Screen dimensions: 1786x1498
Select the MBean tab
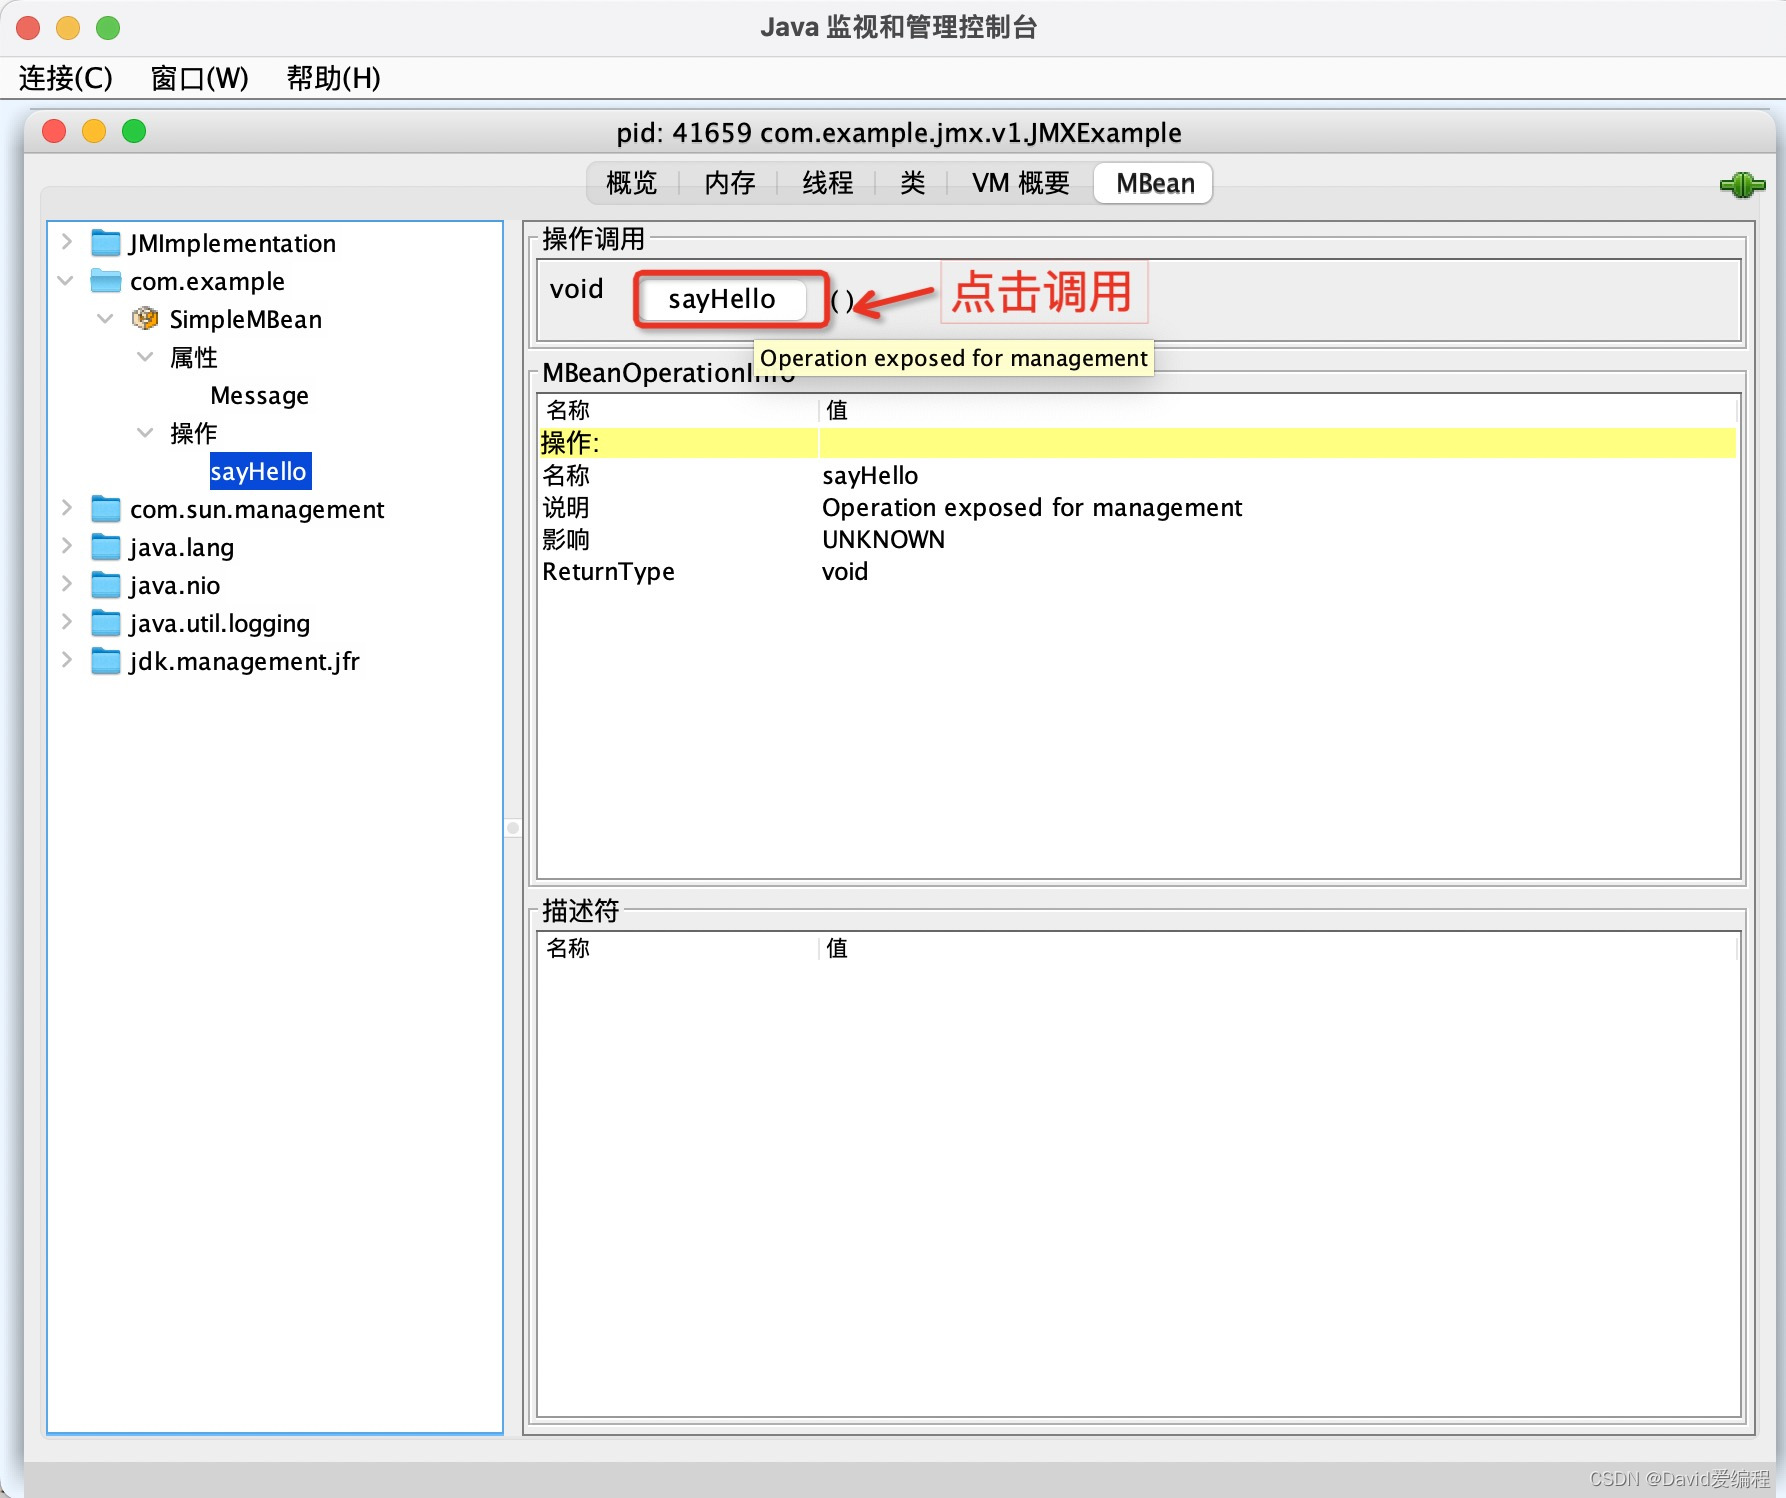(x=1154, y=183)
